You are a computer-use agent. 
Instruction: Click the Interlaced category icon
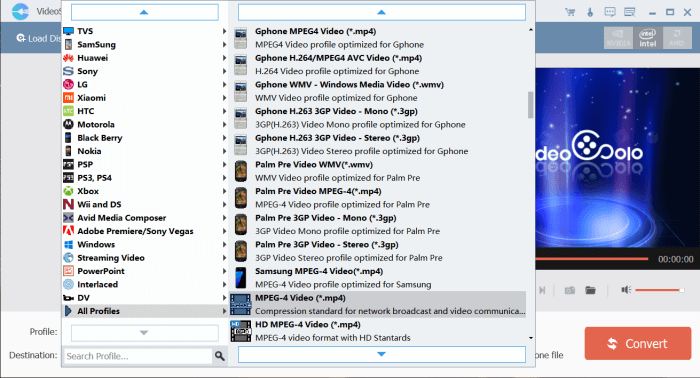68,284
